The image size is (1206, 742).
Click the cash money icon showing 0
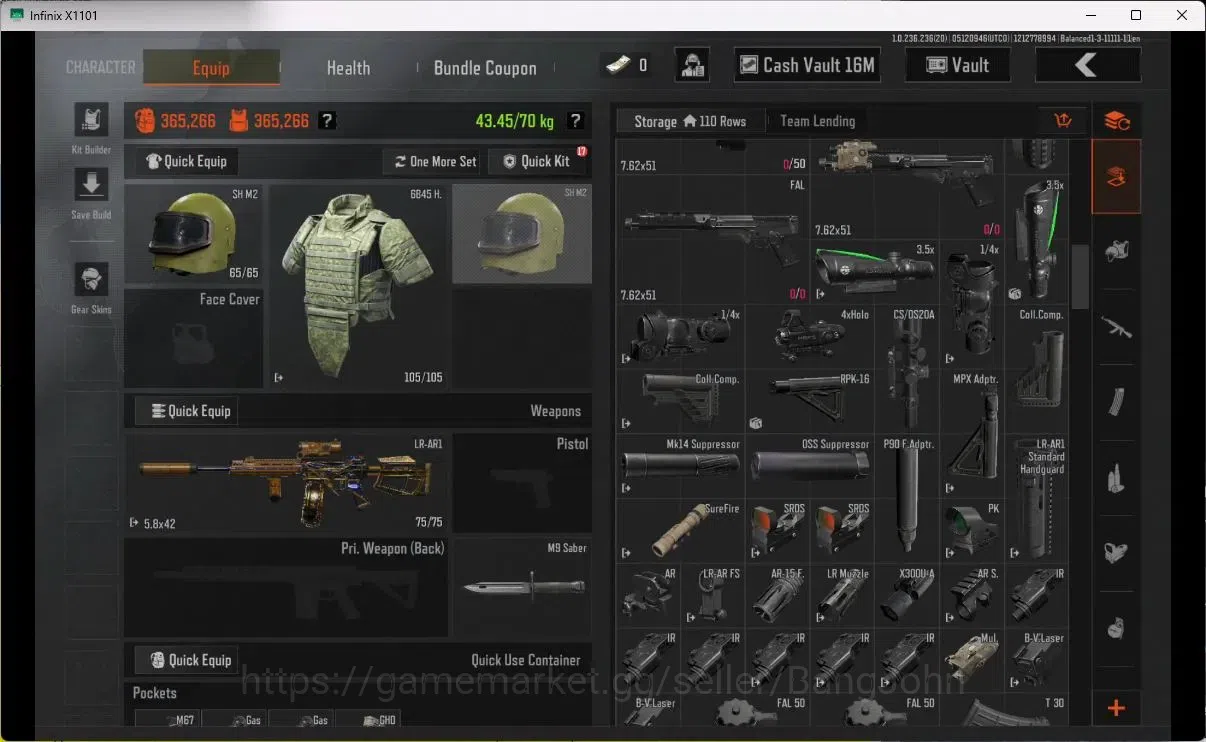pos(626,65)
